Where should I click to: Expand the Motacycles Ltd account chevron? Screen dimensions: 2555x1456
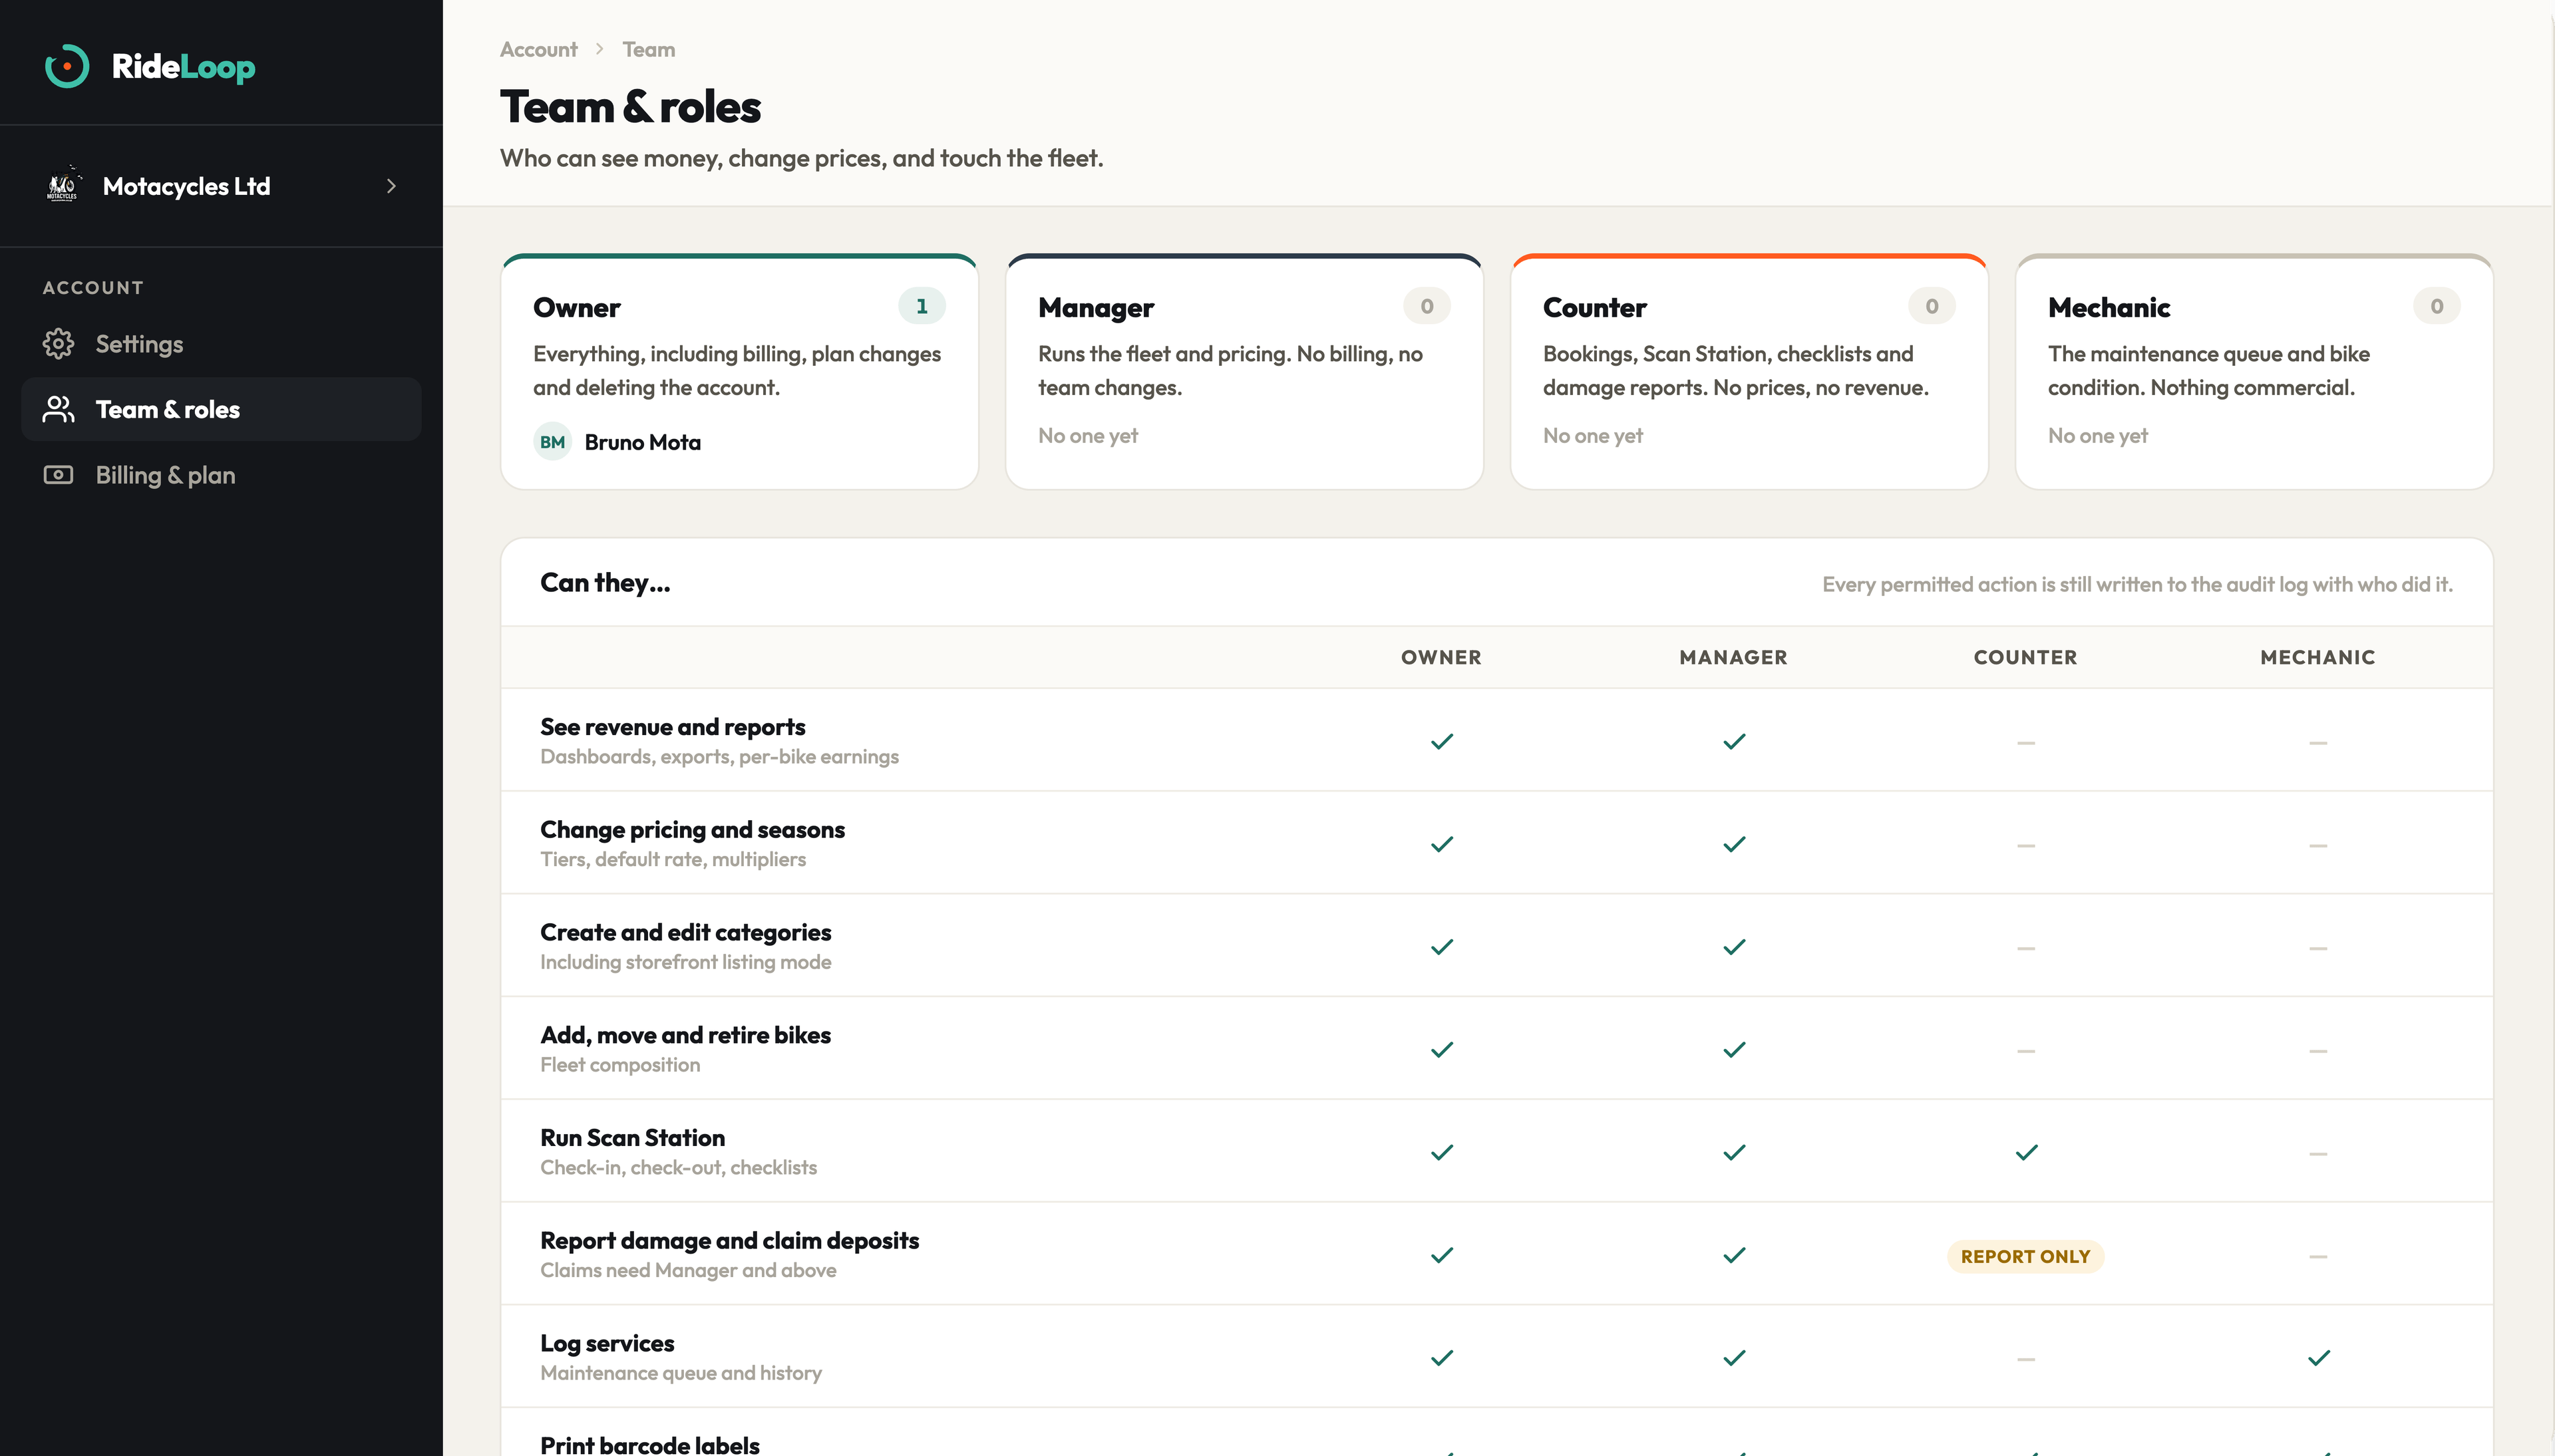(x=391, y=186)
